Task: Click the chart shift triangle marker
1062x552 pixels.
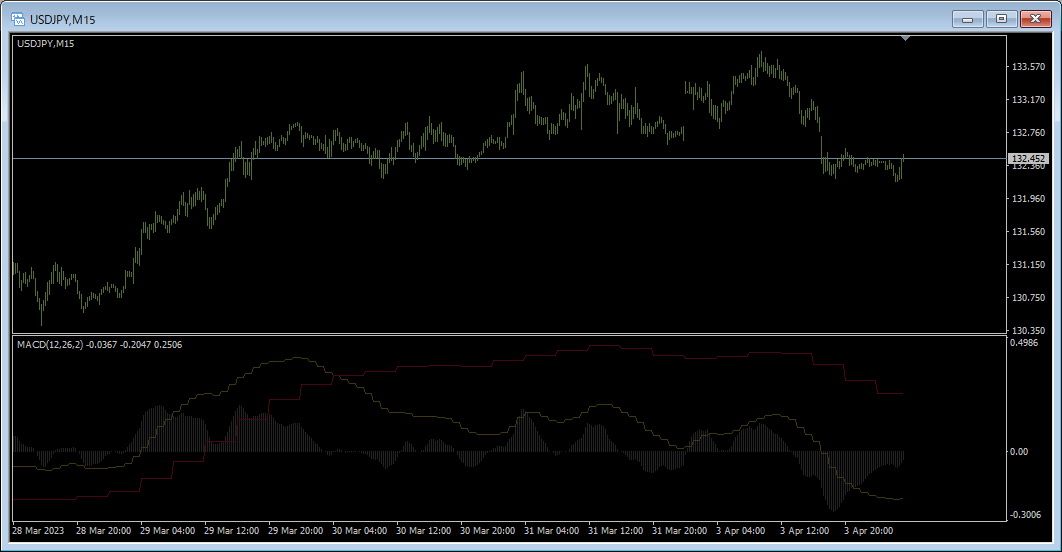Action: pyautogui.click(x=906, y=39)
